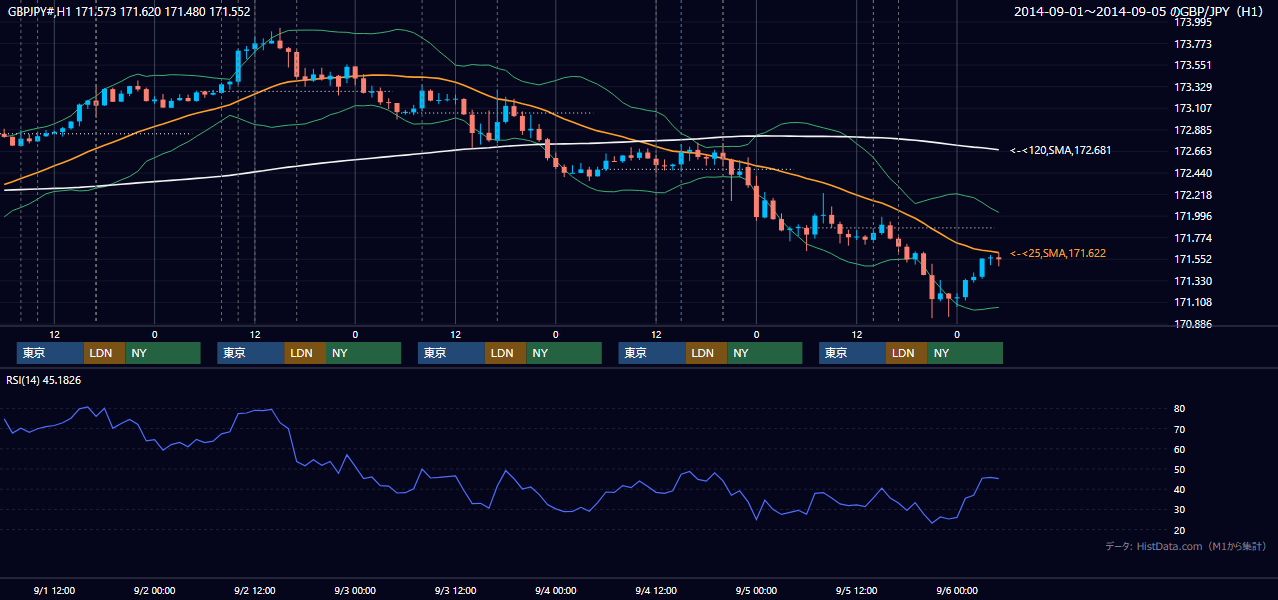1278x600 pixels.
Task: Click price axis value 171.552
Action: (1193, 259)
